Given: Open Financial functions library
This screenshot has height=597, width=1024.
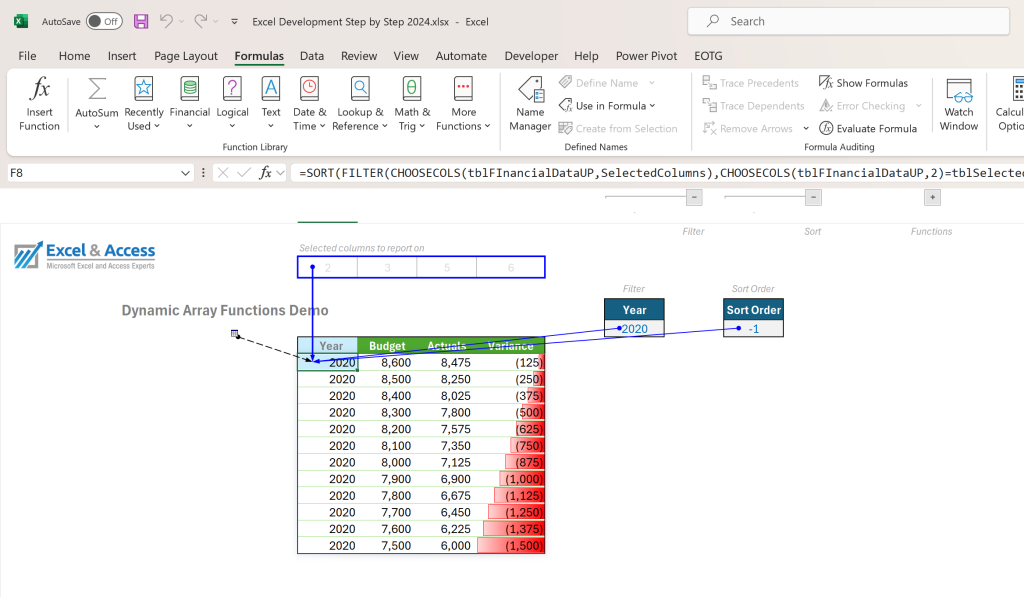Looking at the screenshot, I should (x=189, y=105).
